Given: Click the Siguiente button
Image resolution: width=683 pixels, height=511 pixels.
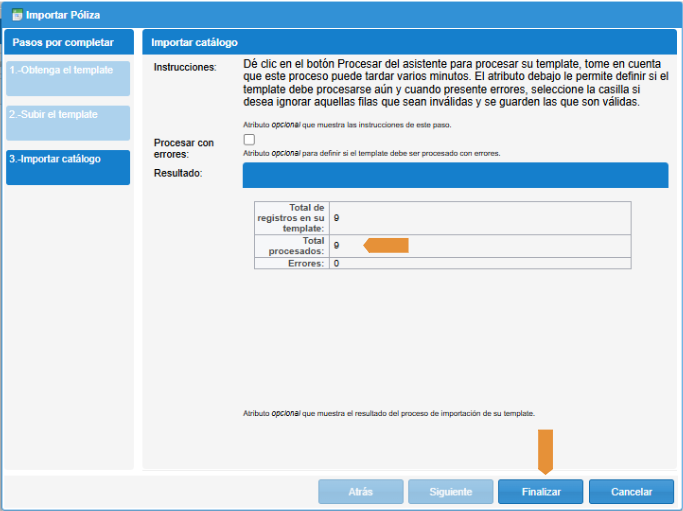Looking at the screenshot, I should coord(450,492).
